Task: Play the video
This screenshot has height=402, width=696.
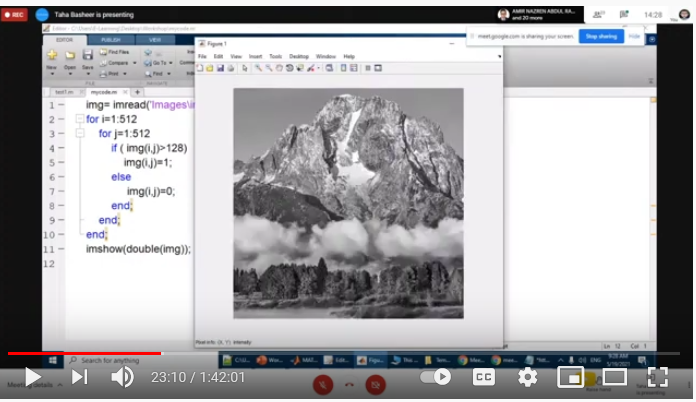Action: coord(32,377)
